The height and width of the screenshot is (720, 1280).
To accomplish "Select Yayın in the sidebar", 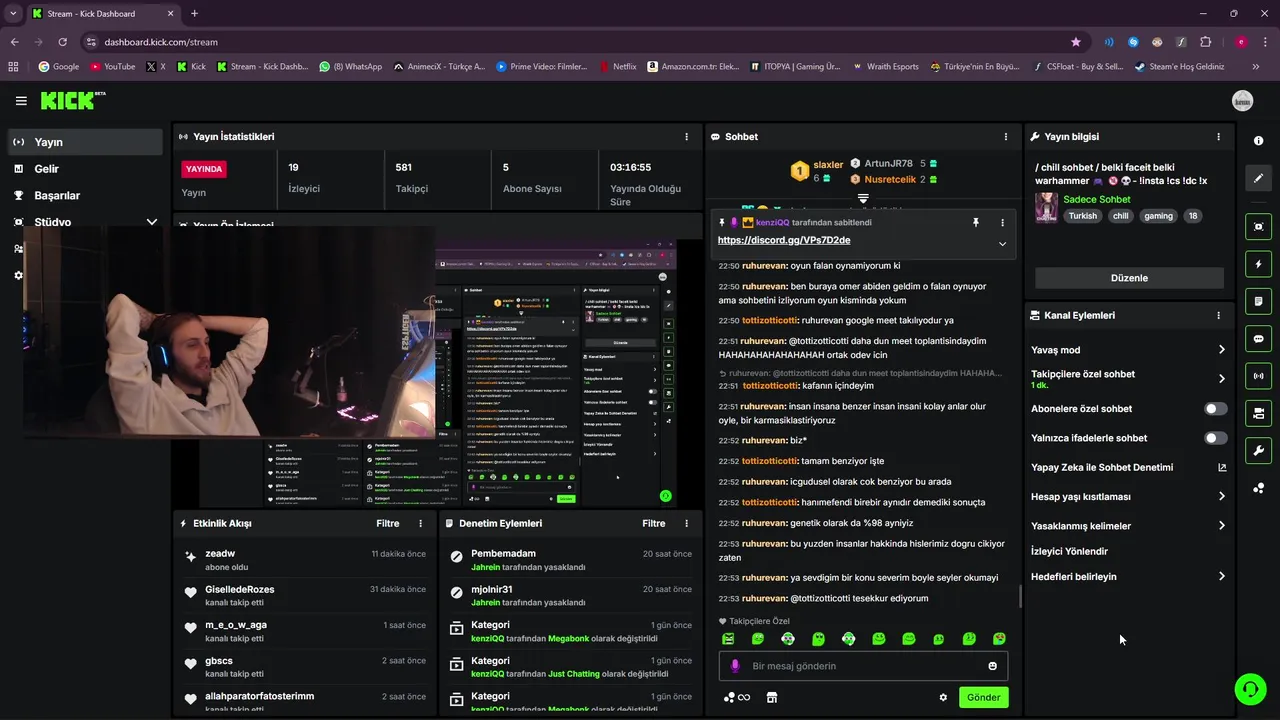I will (x=85, y=142).
